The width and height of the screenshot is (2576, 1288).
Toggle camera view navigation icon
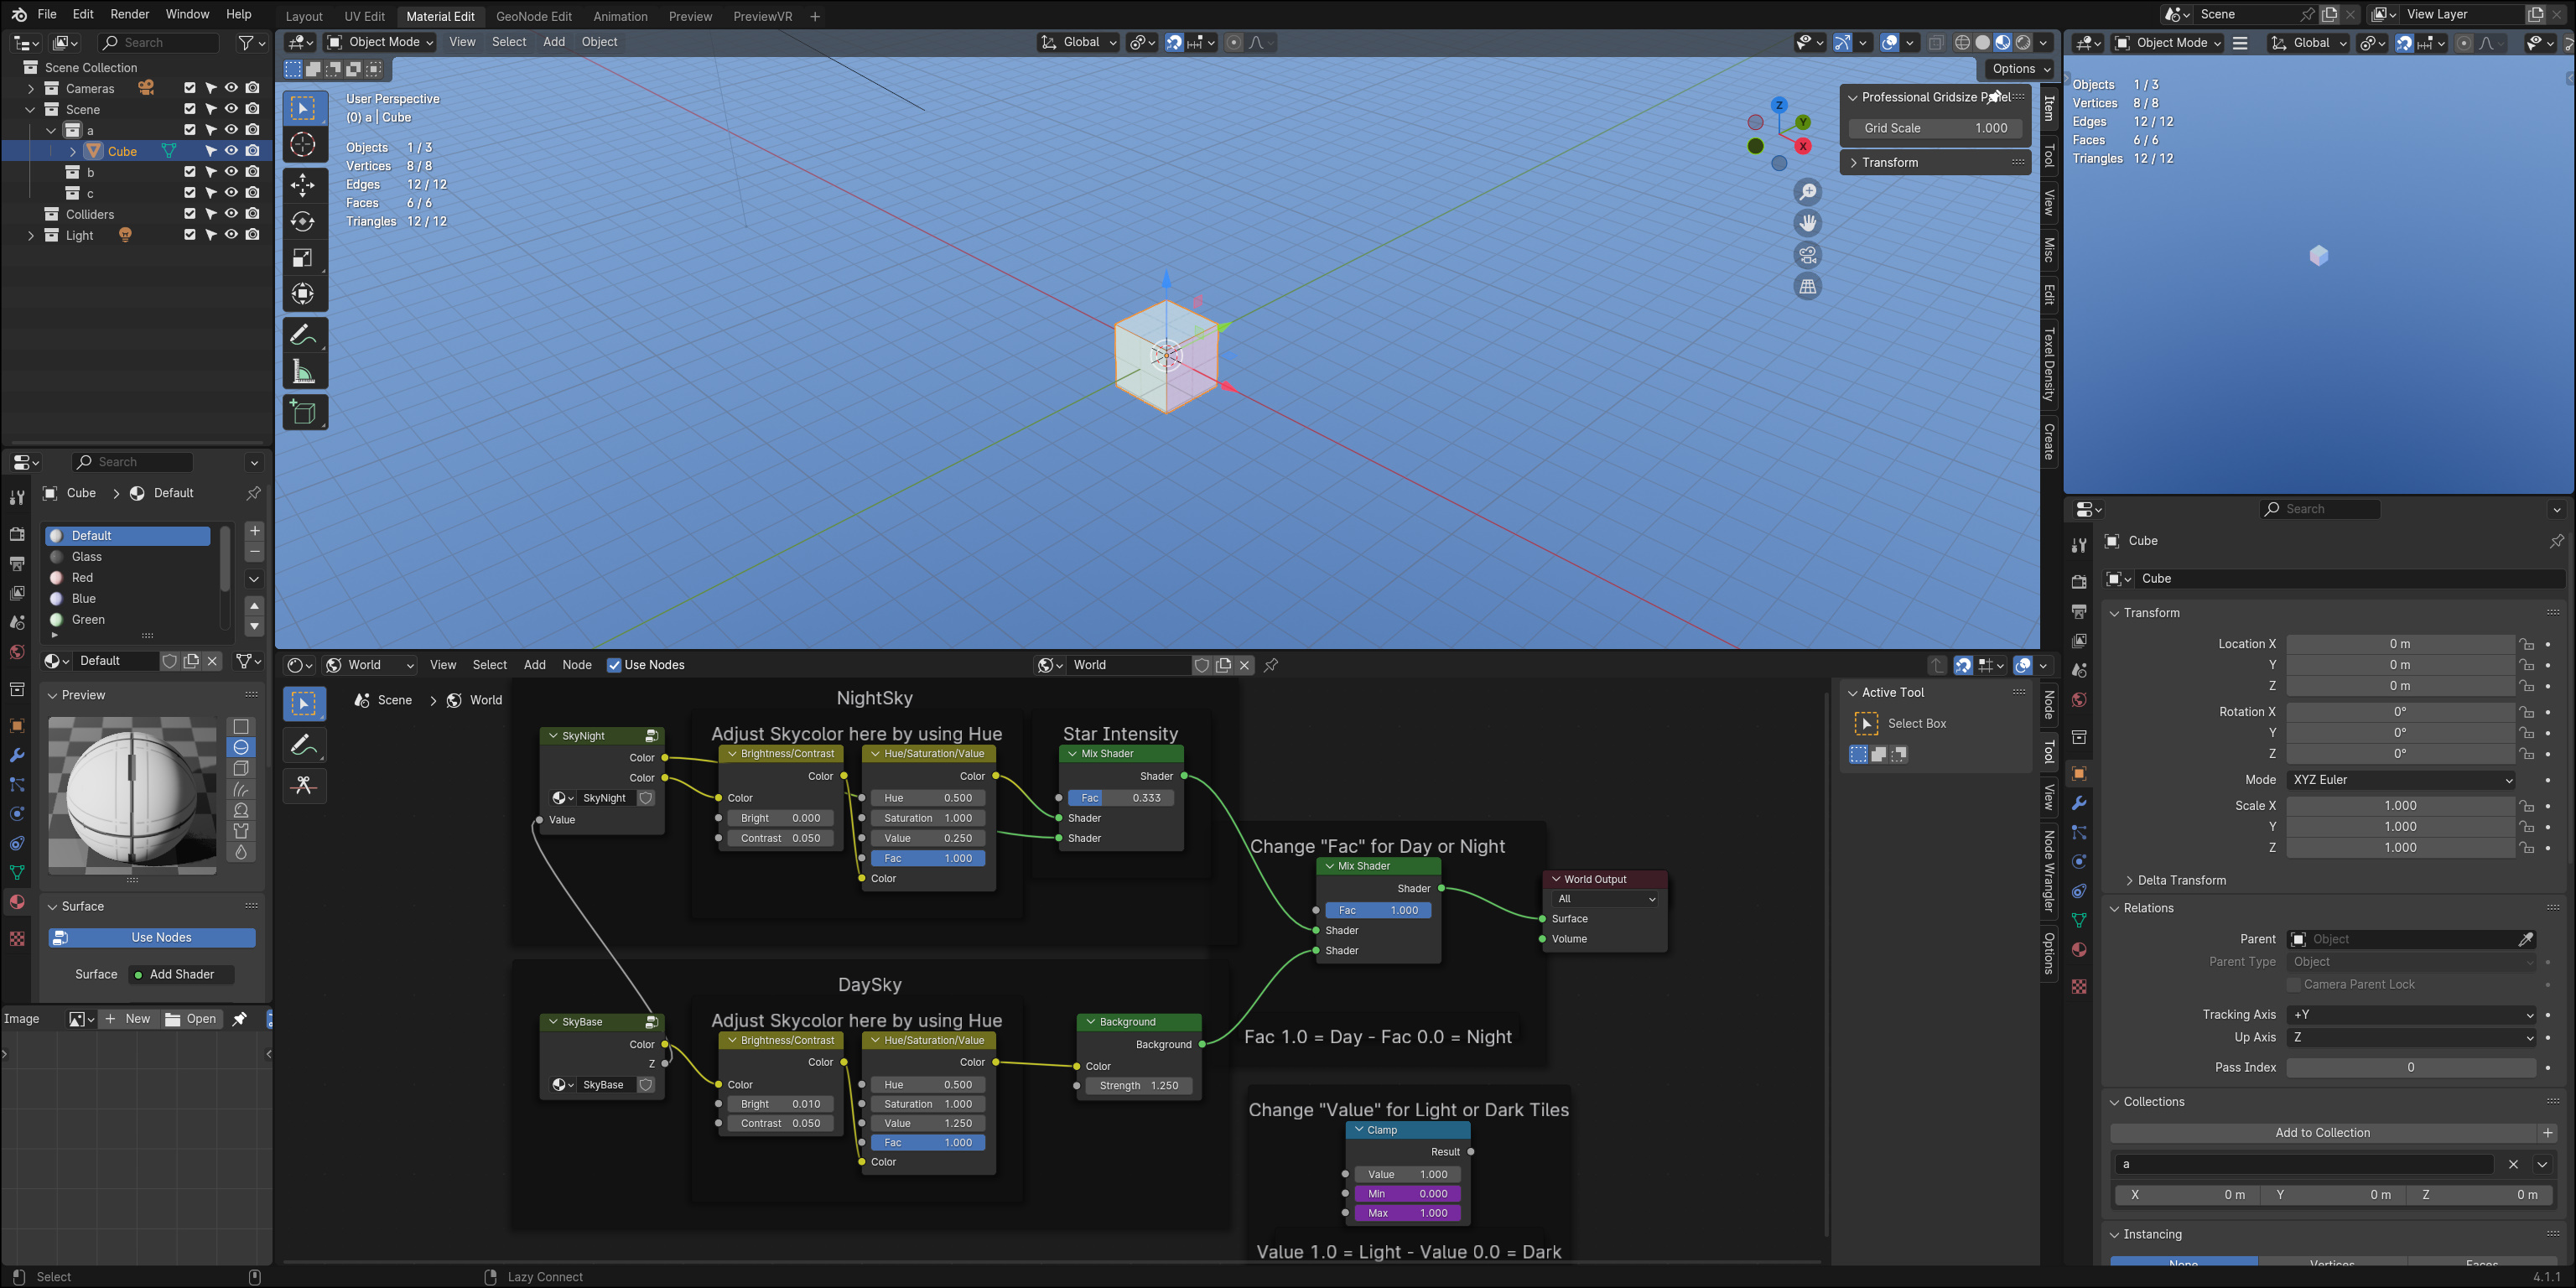(x=1807, y=255)
